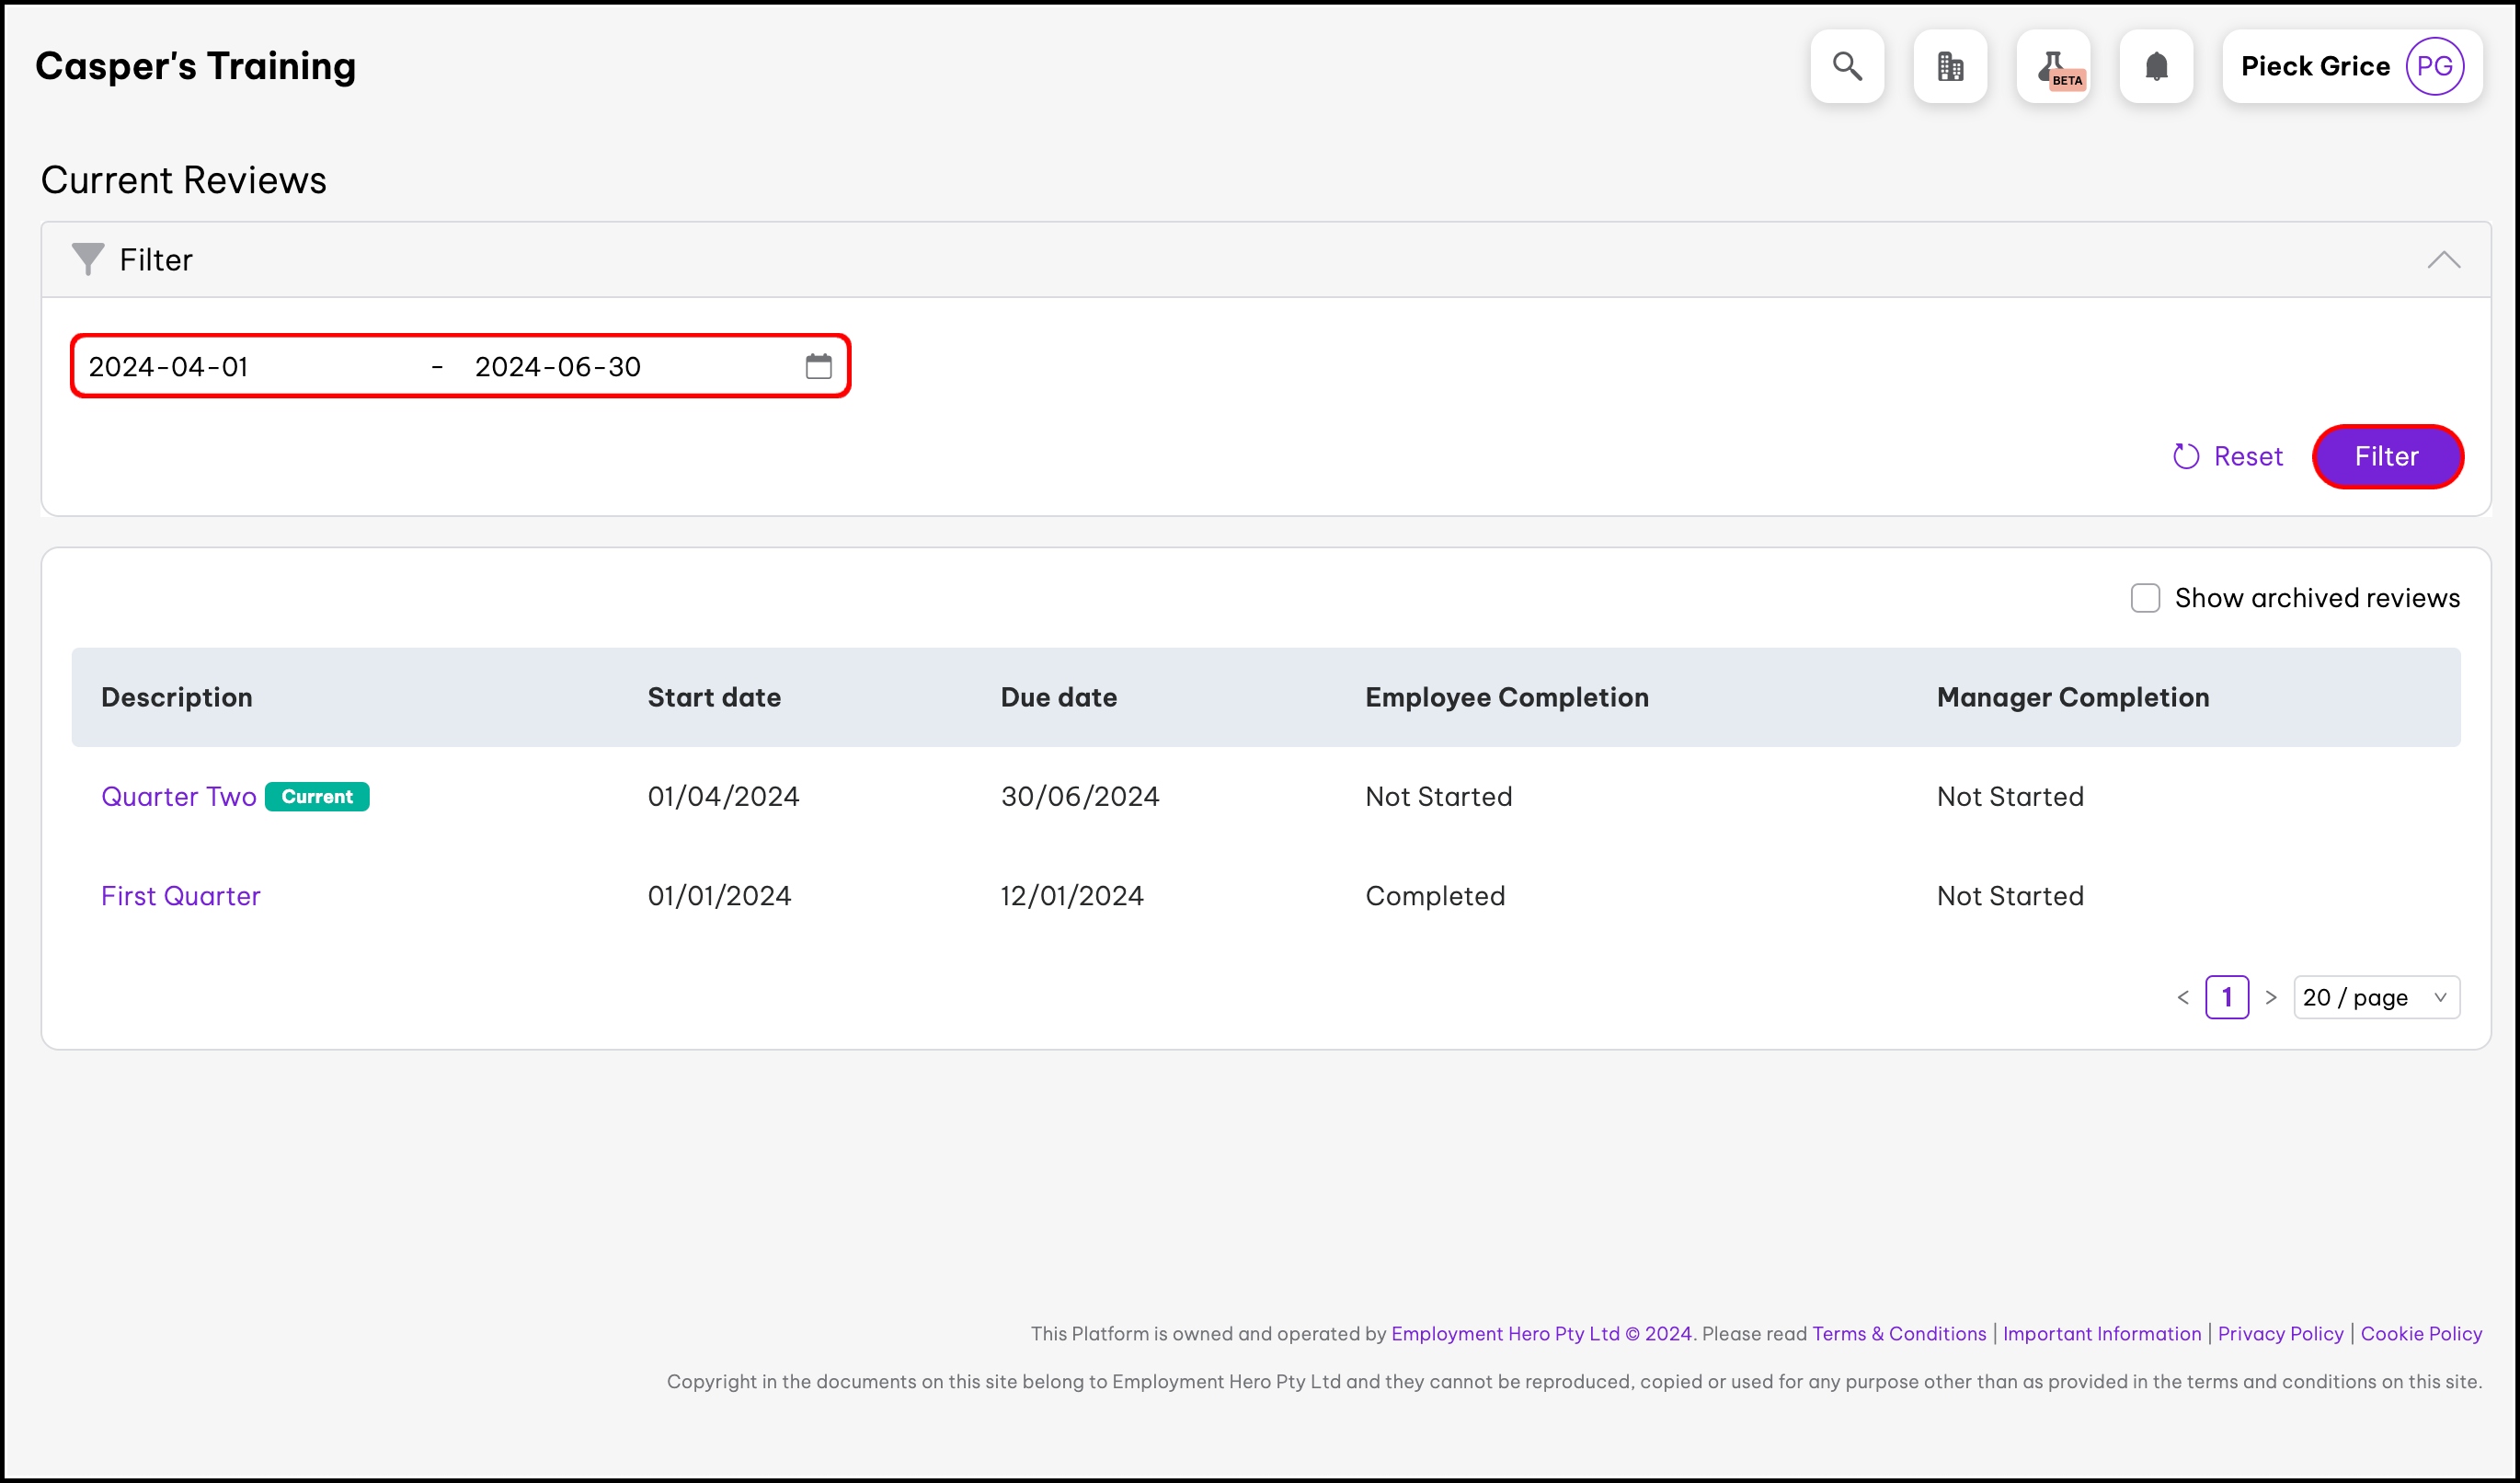Open the Privacy Policy footer link
Image resolution: width=2520 pixels, height=1483 pixels.
(x=2280, y=1333)
